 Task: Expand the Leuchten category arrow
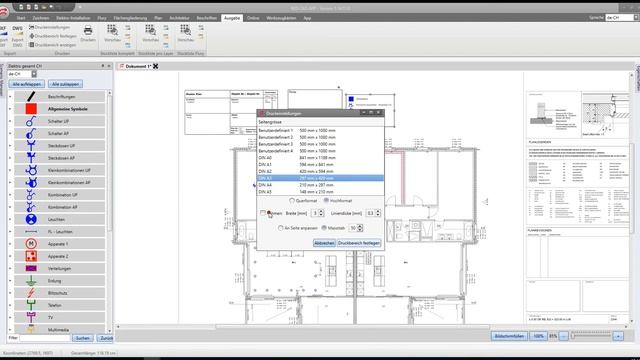click(10, 219)
